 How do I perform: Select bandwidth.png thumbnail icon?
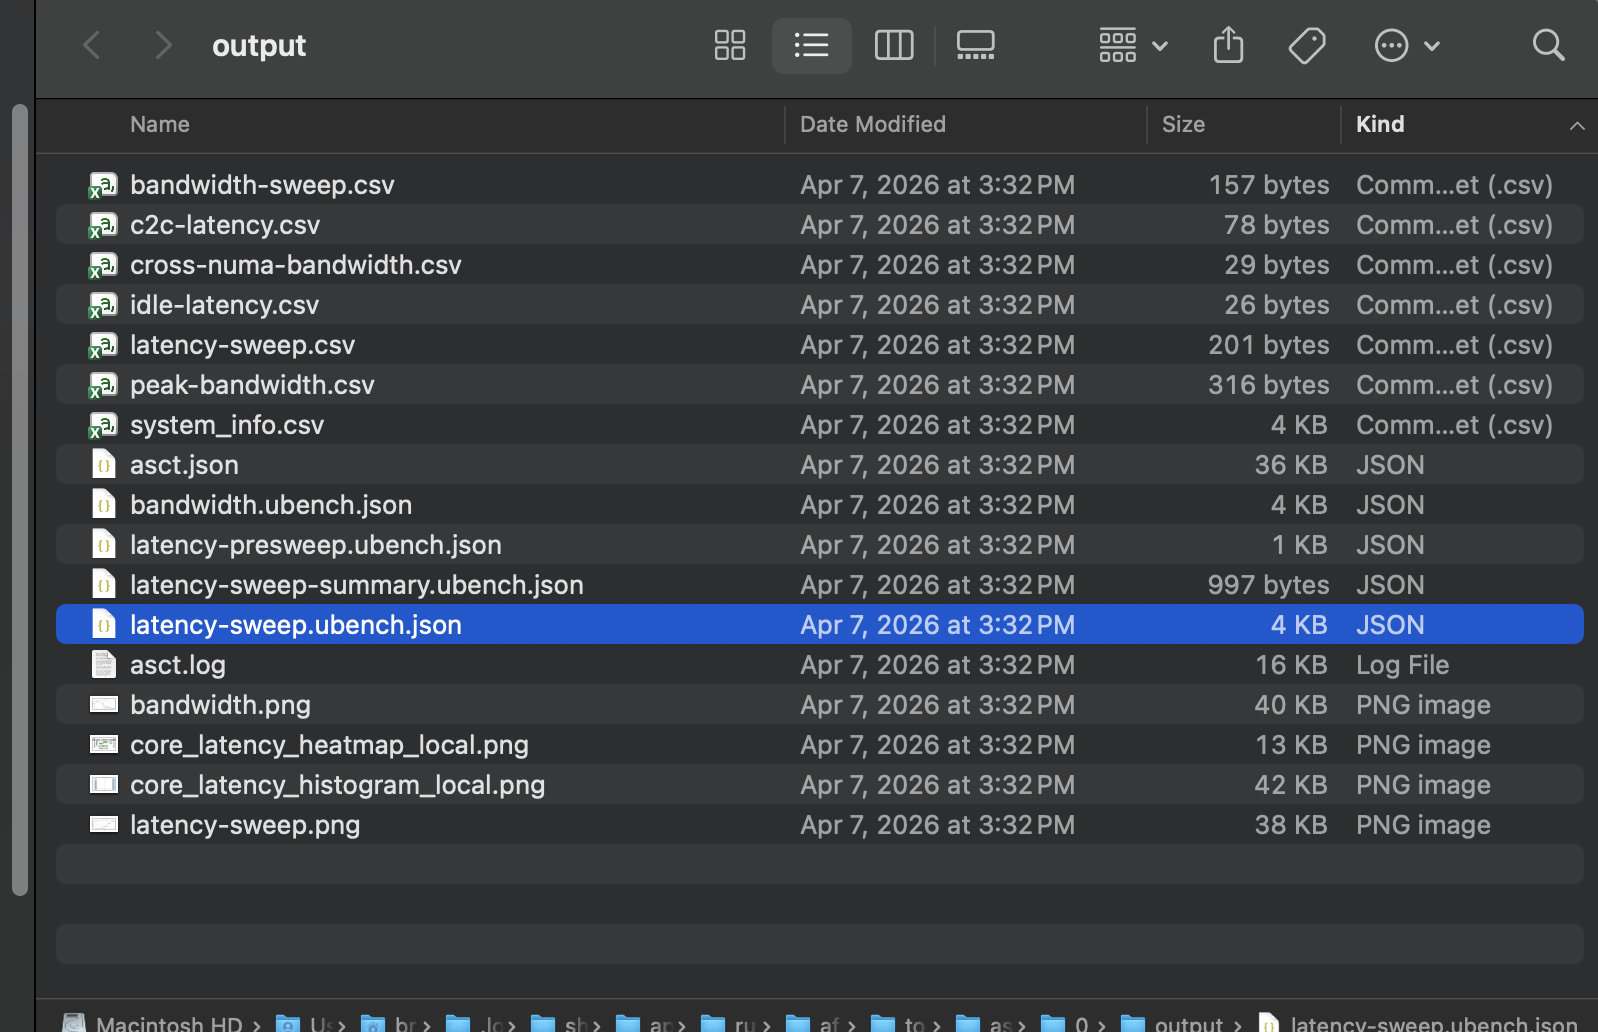pos(104,705)
